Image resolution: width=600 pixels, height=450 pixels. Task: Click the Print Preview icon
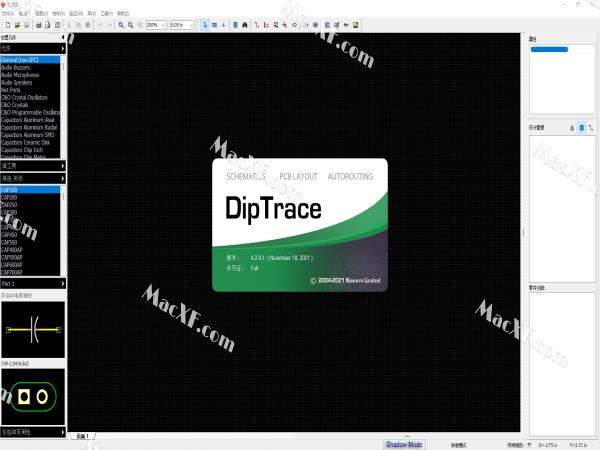click(x=48, y=25)
